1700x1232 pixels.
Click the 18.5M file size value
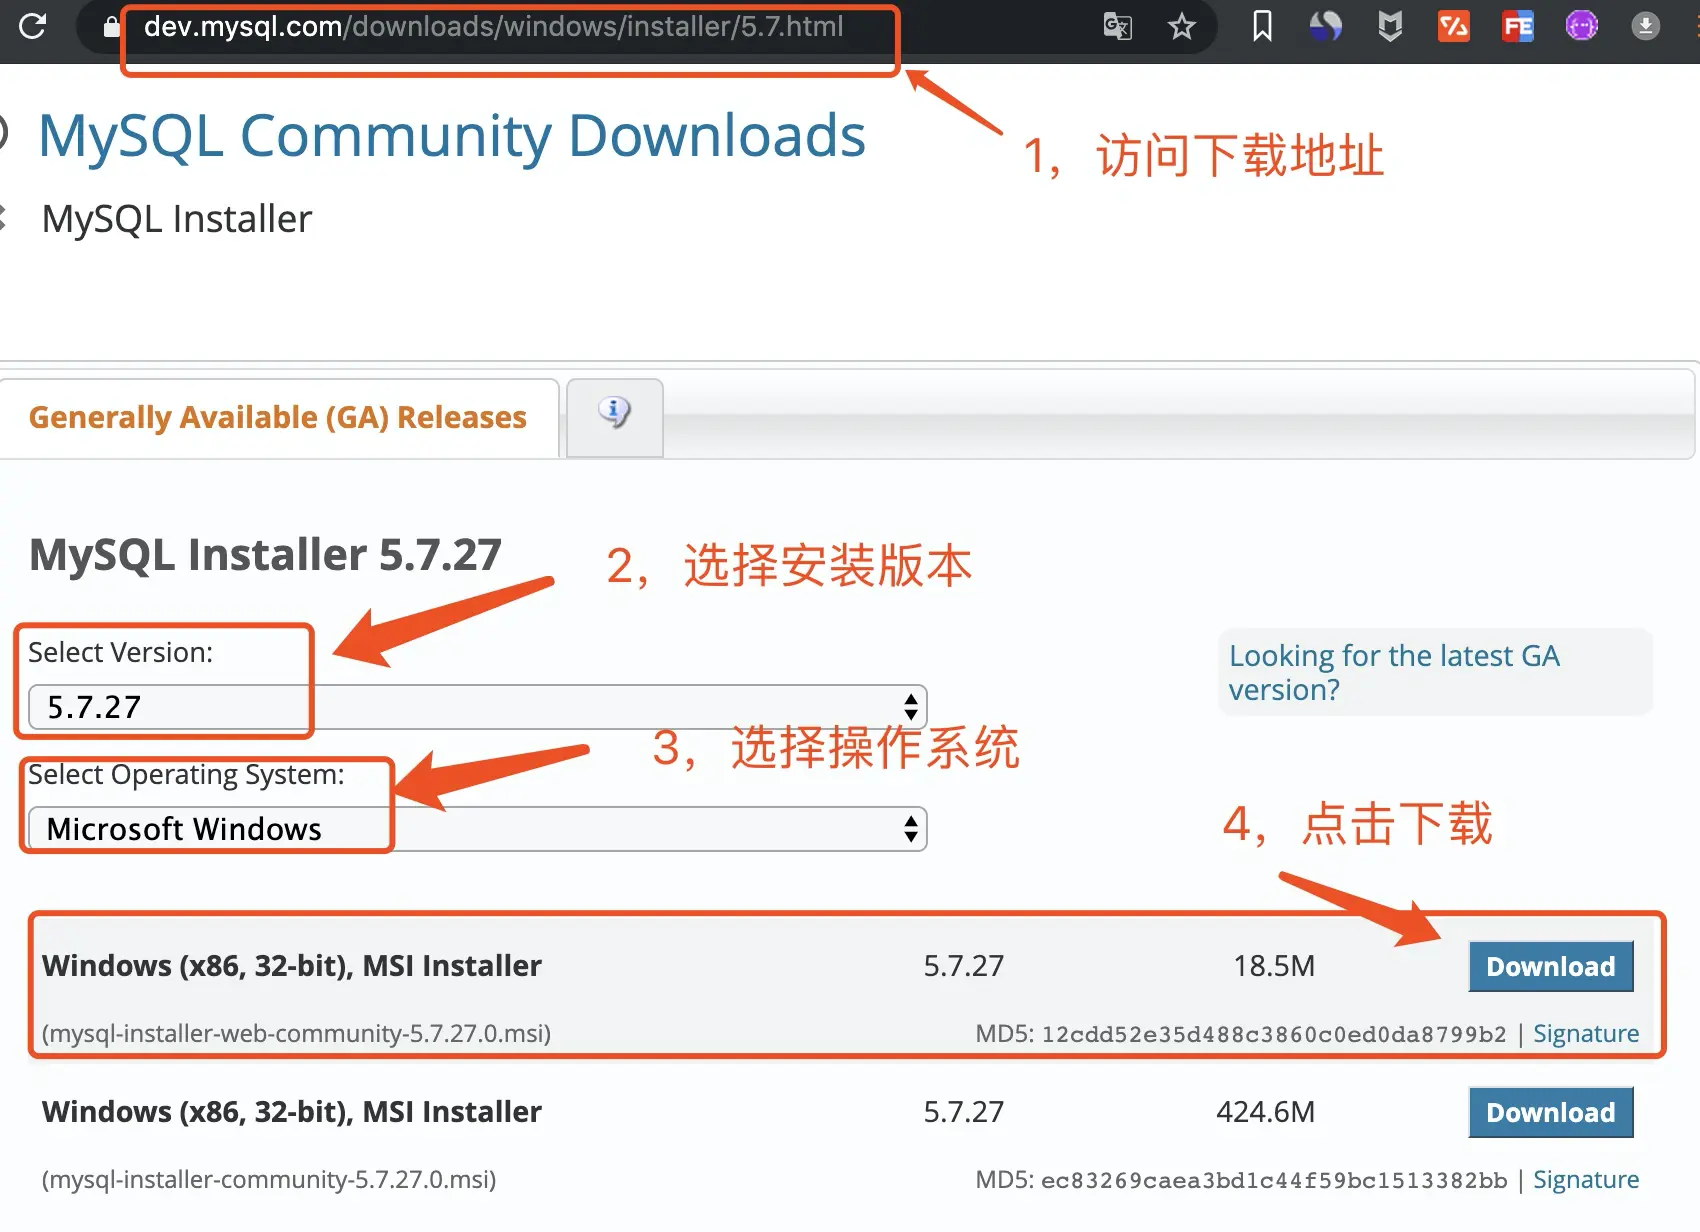1274,966
